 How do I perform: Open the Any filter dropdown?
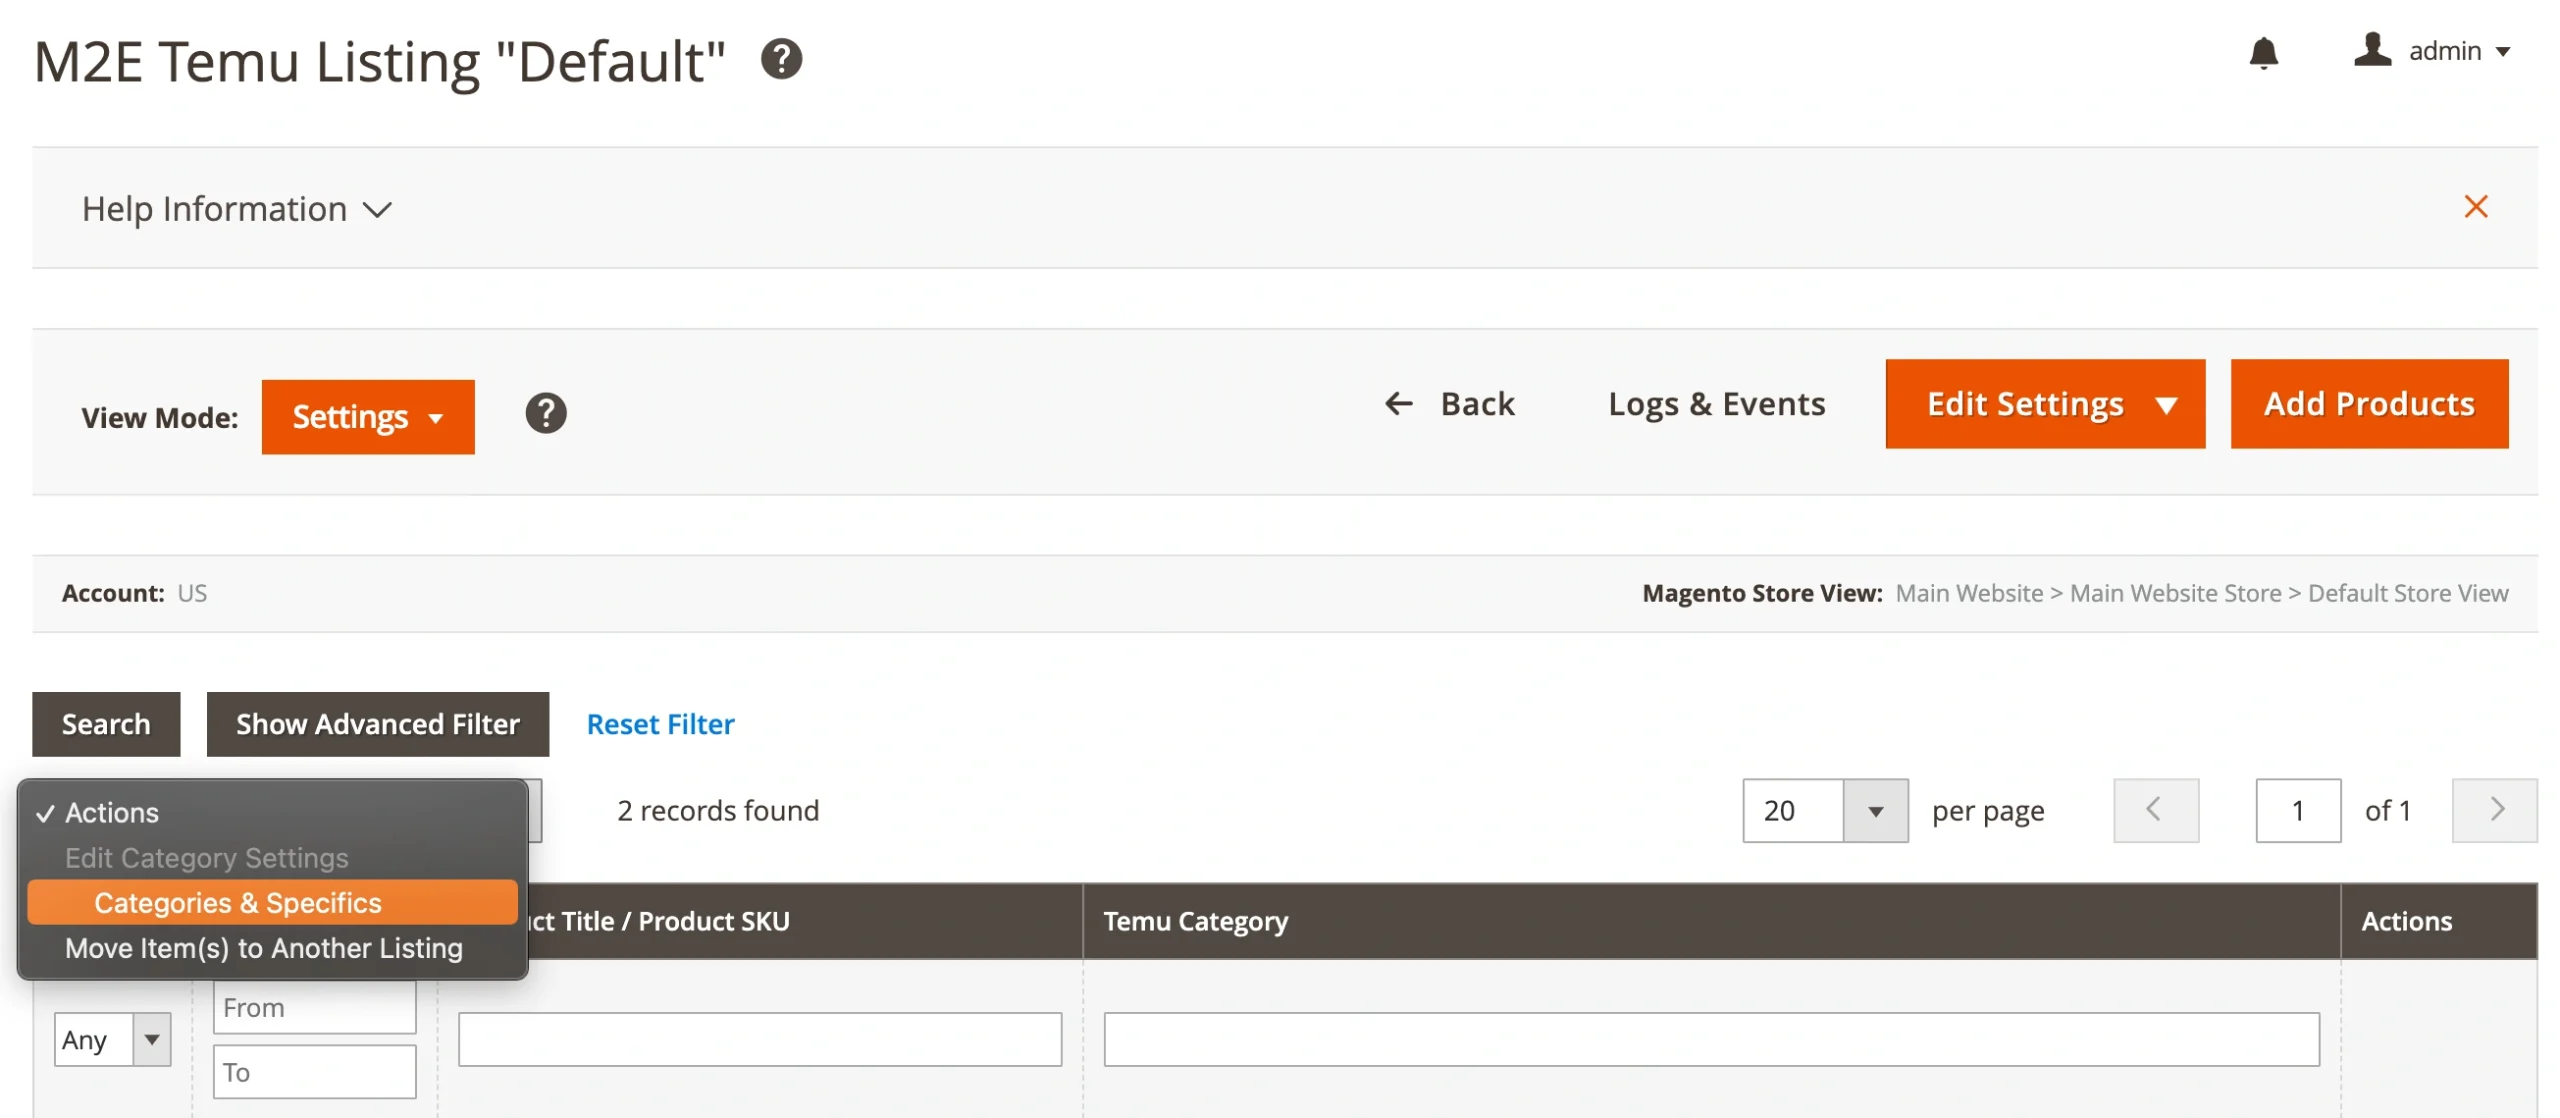pyautogui.click(x=112, y=1040)
